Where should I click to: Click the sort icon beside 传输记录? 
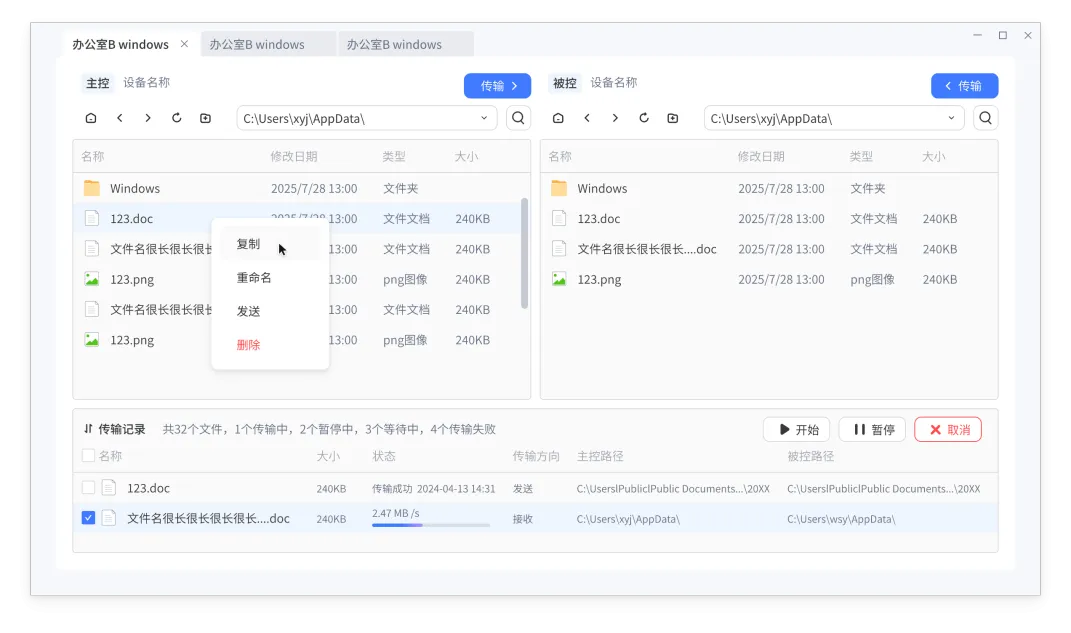pyautogui.click(x=88, y=429)
